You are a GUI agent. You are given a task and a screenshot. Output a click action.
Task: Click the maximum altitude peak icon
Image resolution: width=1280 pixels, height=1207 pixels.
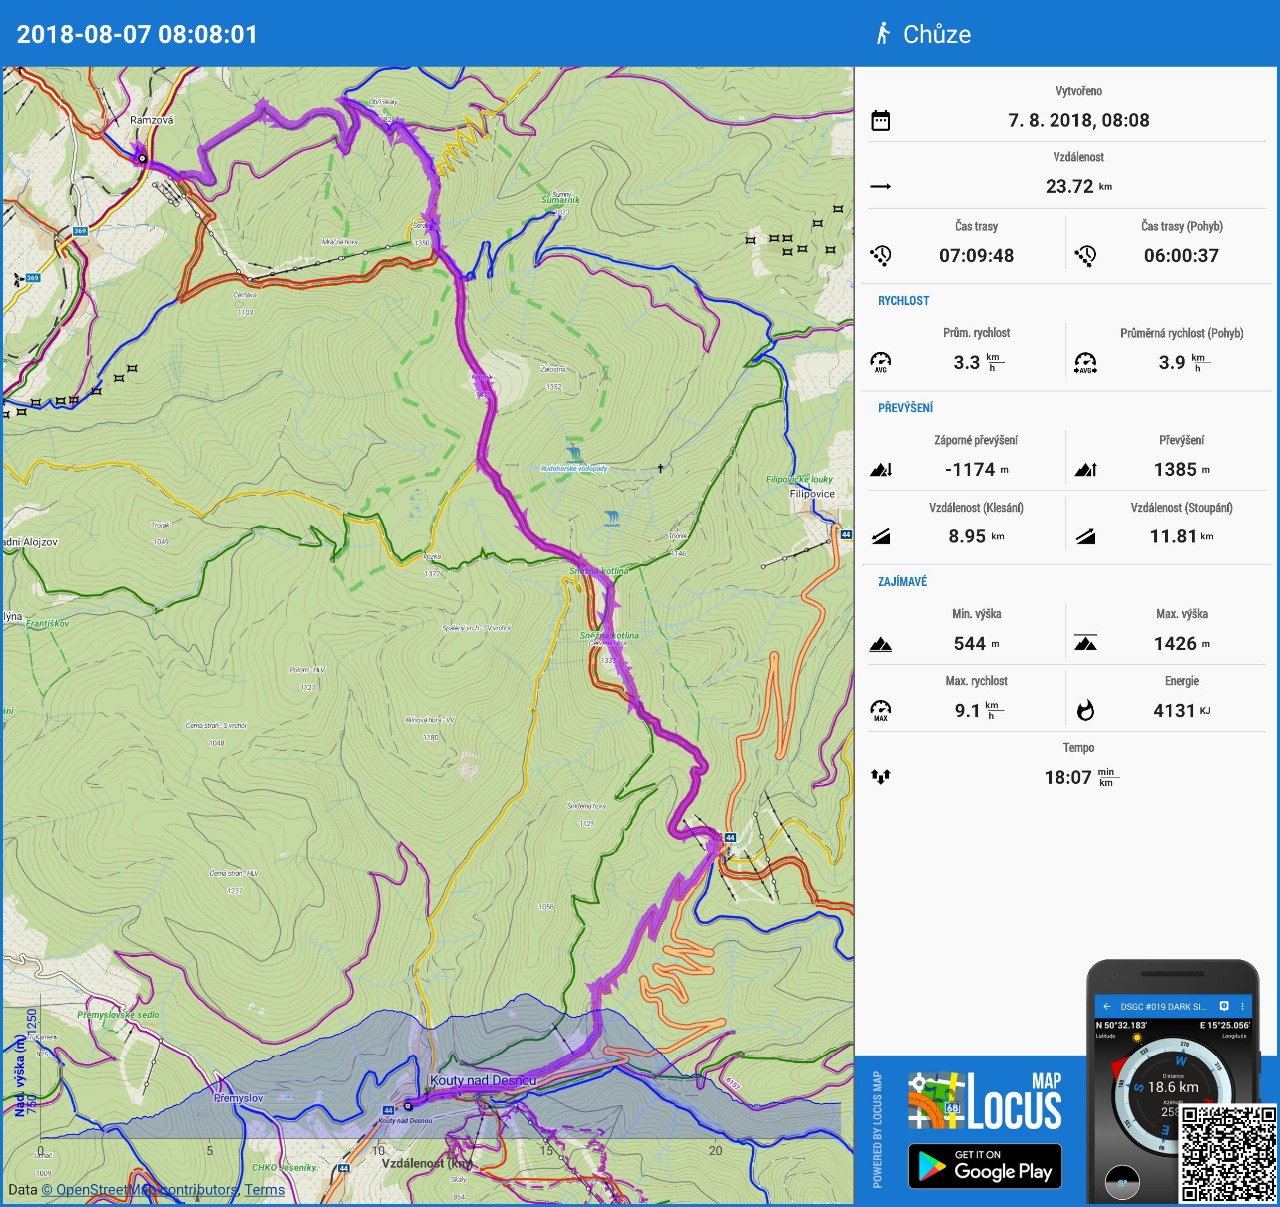pos(1085,644)
